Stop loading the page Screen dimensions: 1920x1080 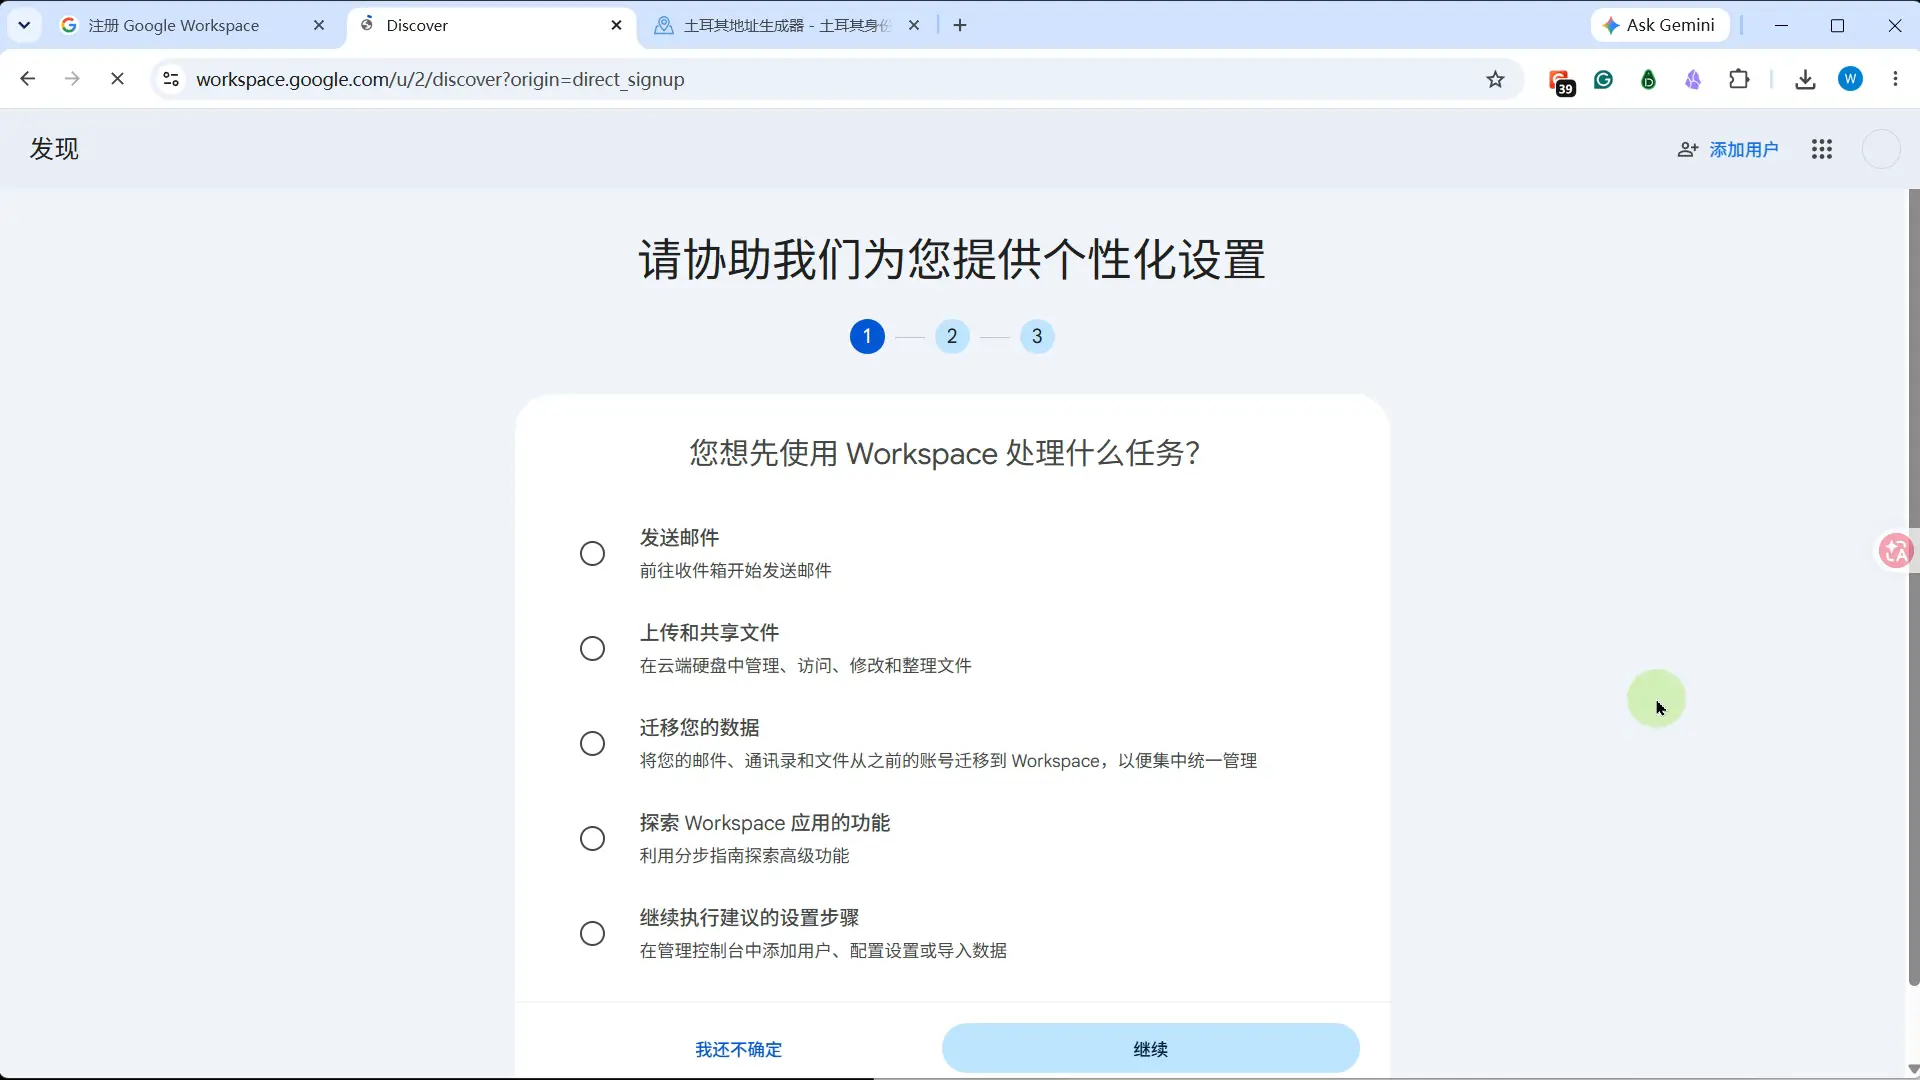[x=117, y=79]
